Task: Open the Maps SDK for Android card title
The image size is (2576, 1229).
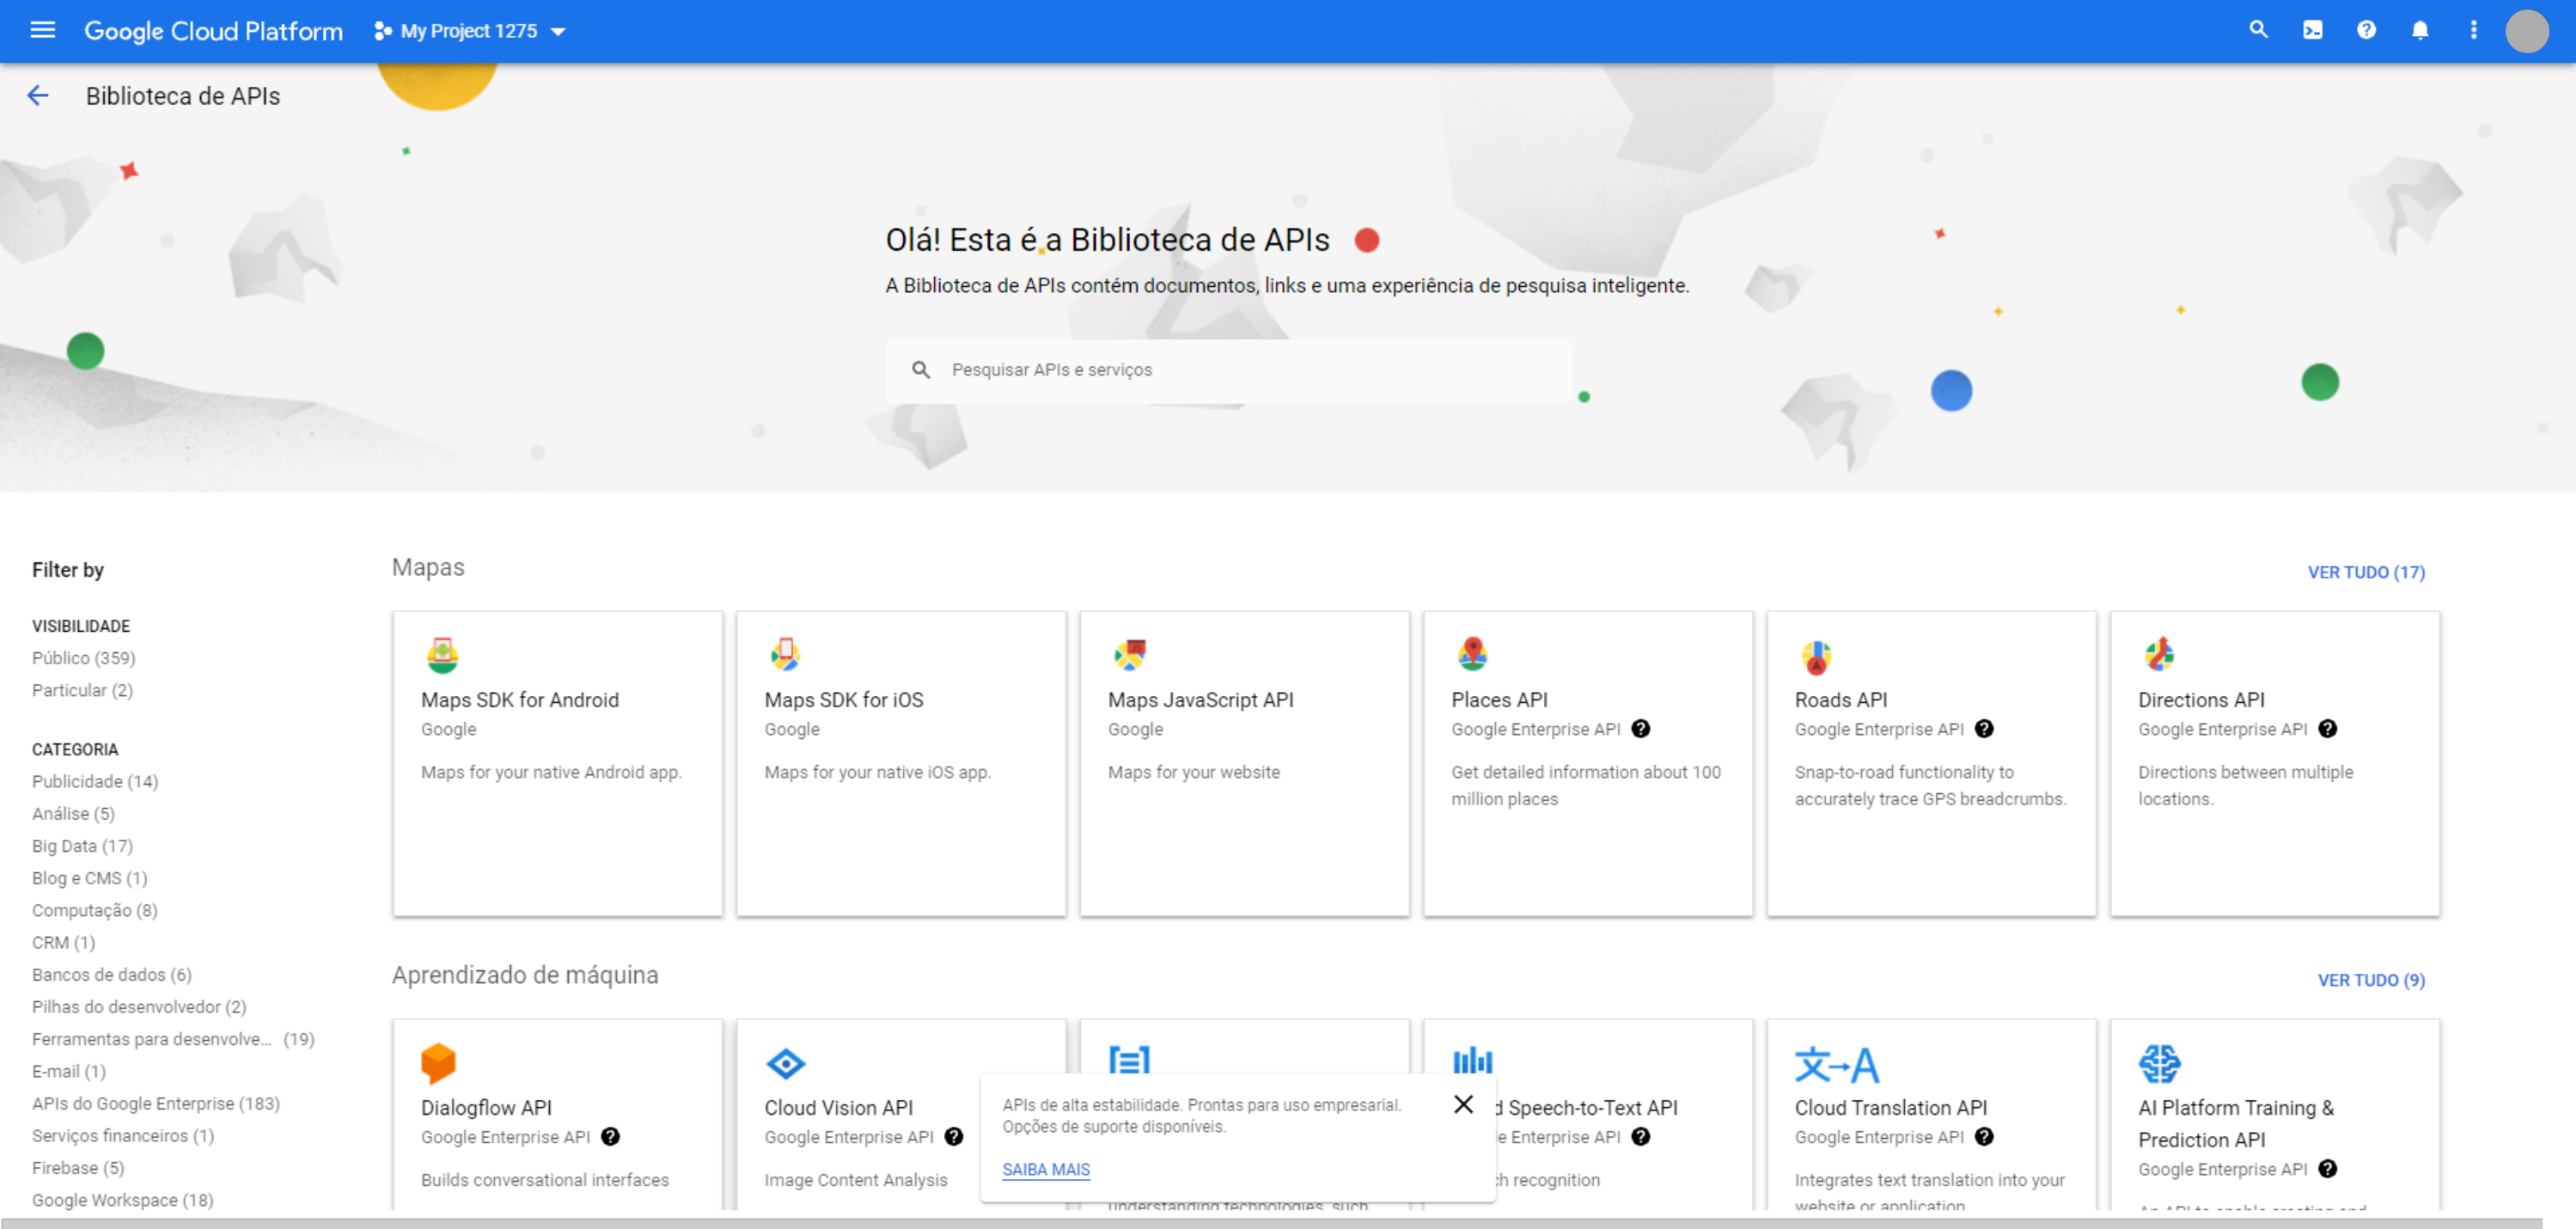Action: (x=520, y=700)
